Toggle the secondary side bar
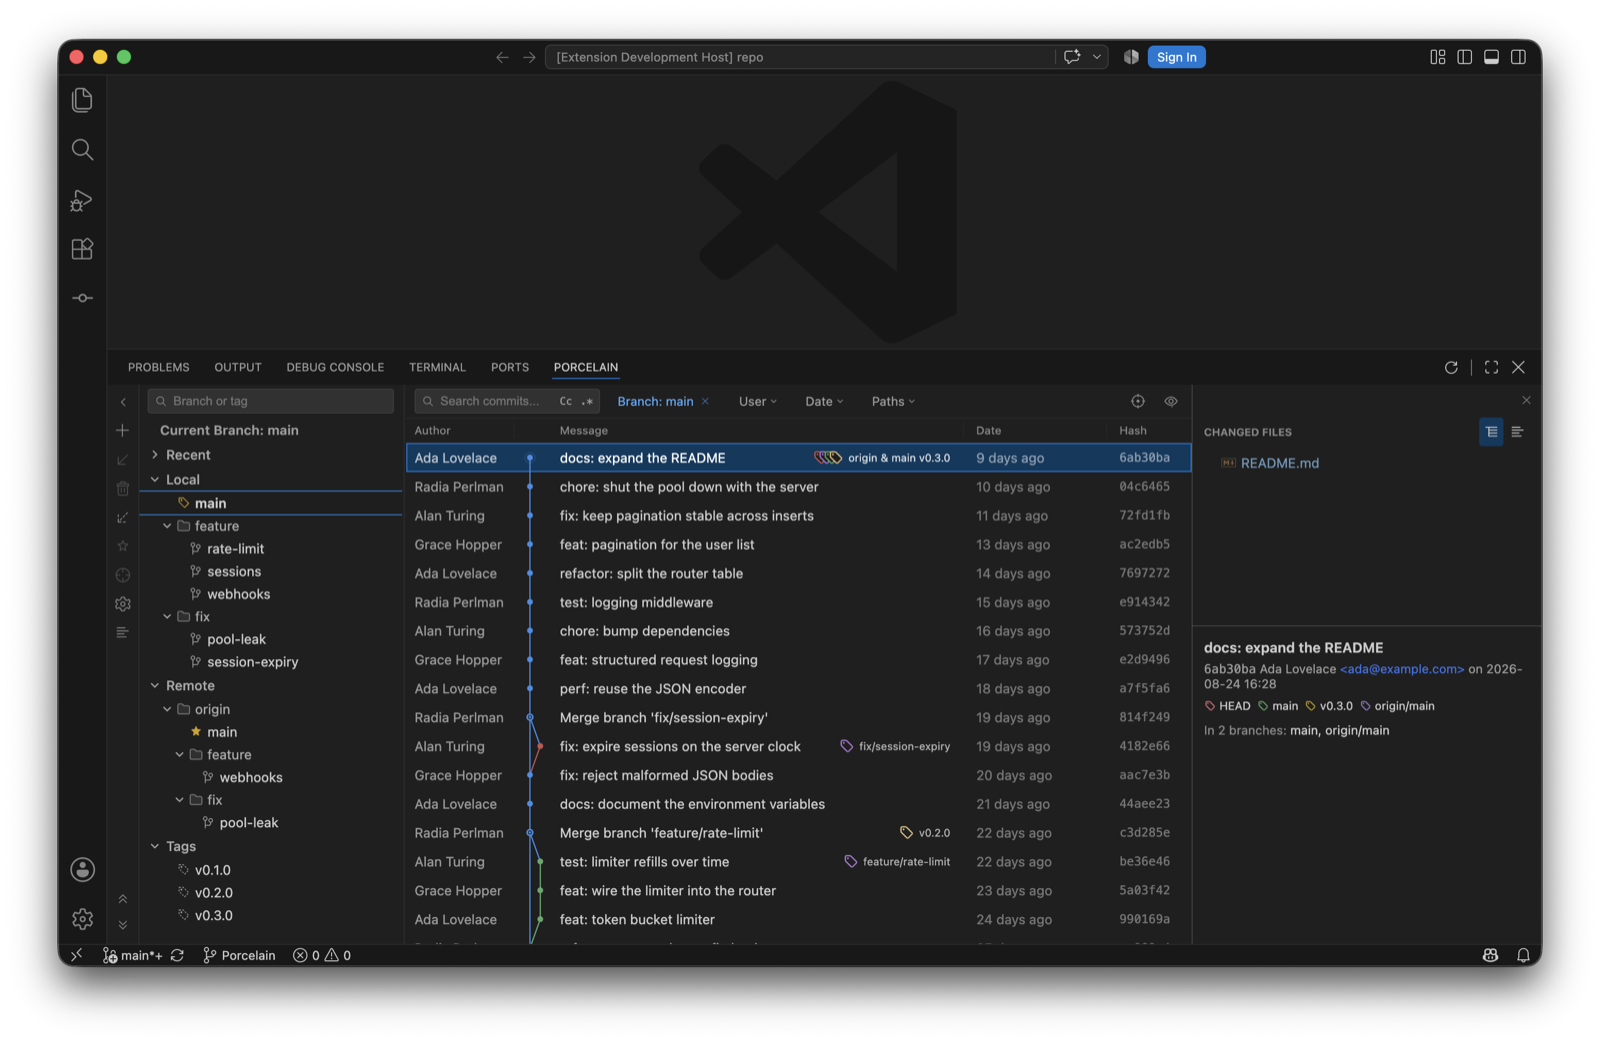The height and width of the screenshot is (1043, 1600). click(1518, 57)
